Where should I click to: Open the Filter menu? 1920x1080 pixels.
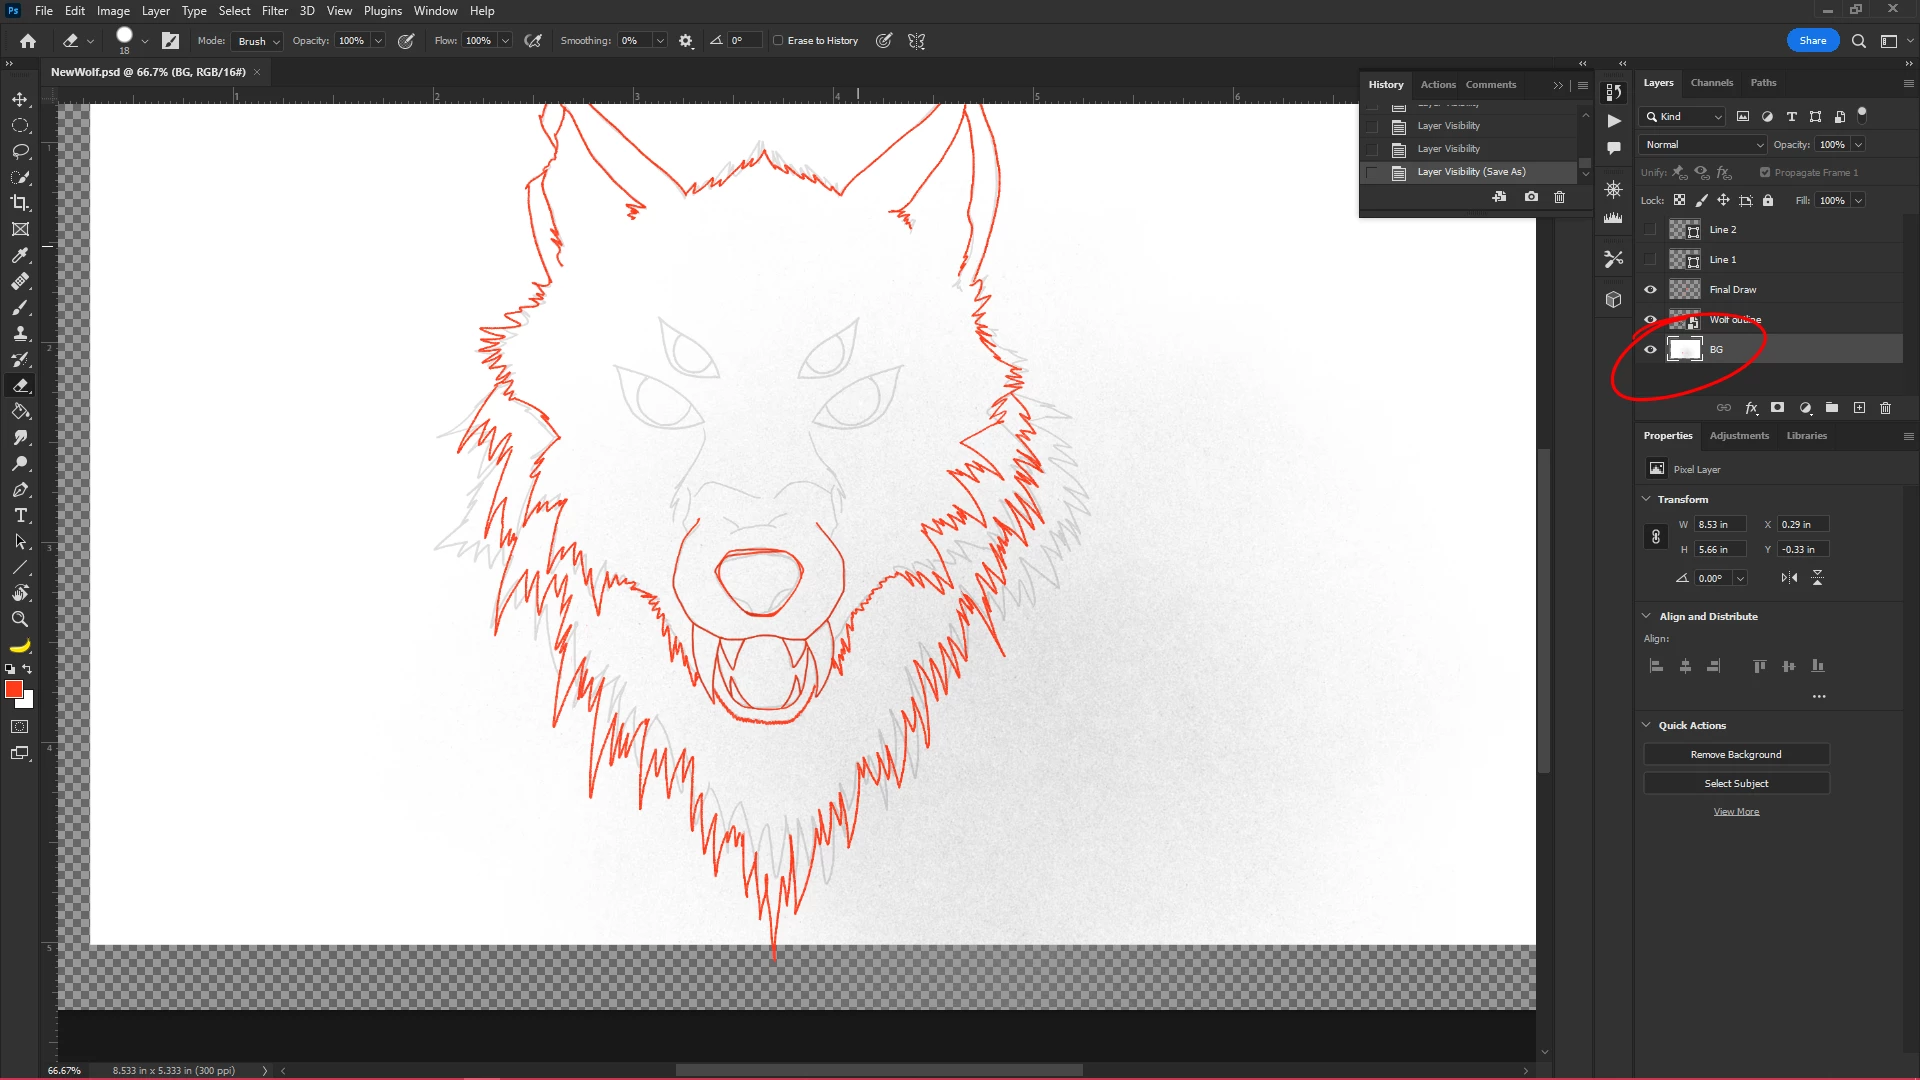(x=274, y=11)
